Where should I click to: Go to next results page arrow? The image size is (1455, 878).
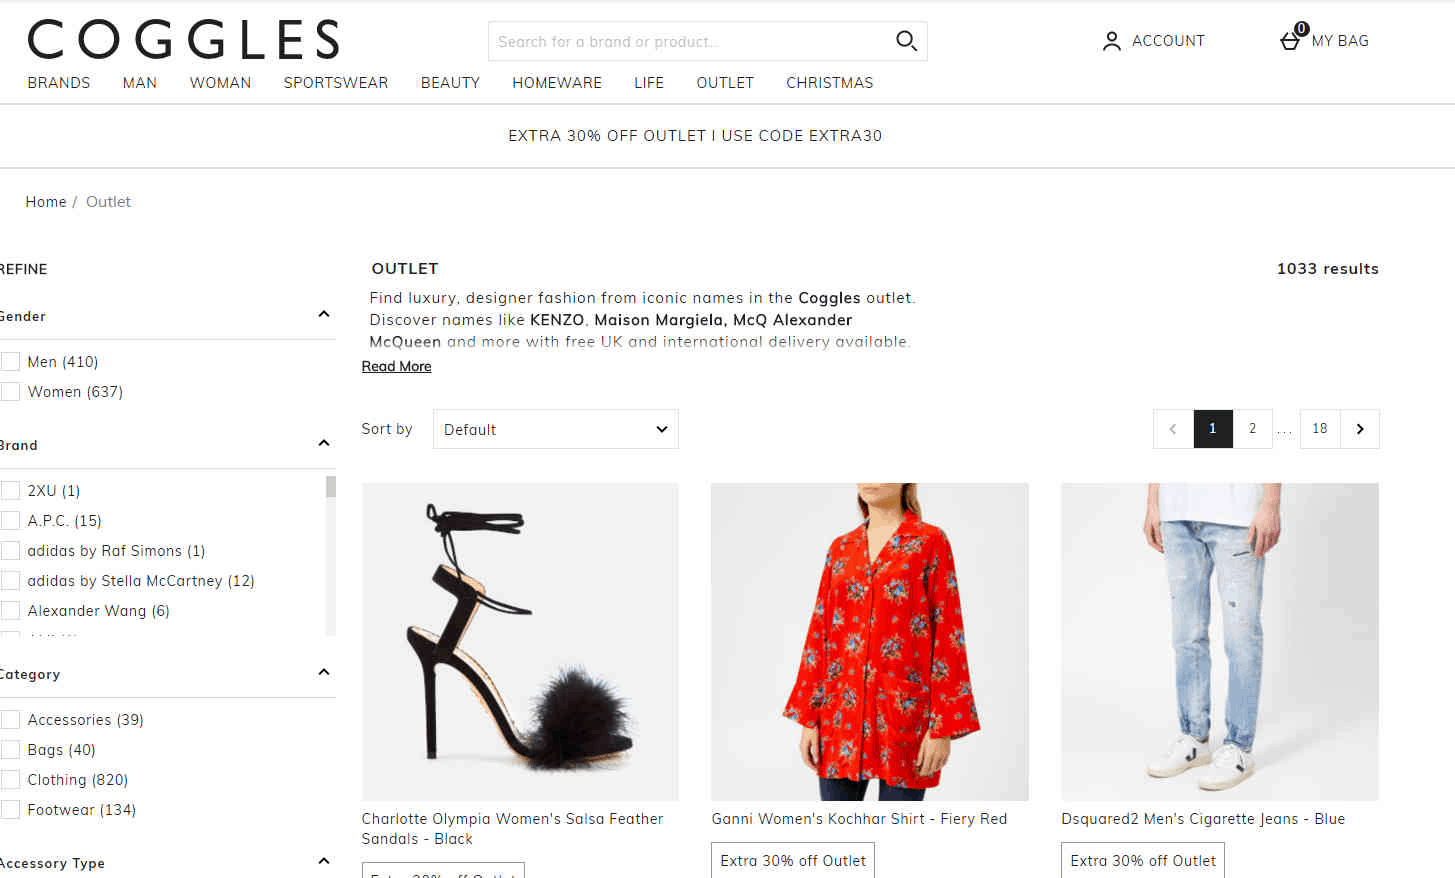1360,429
